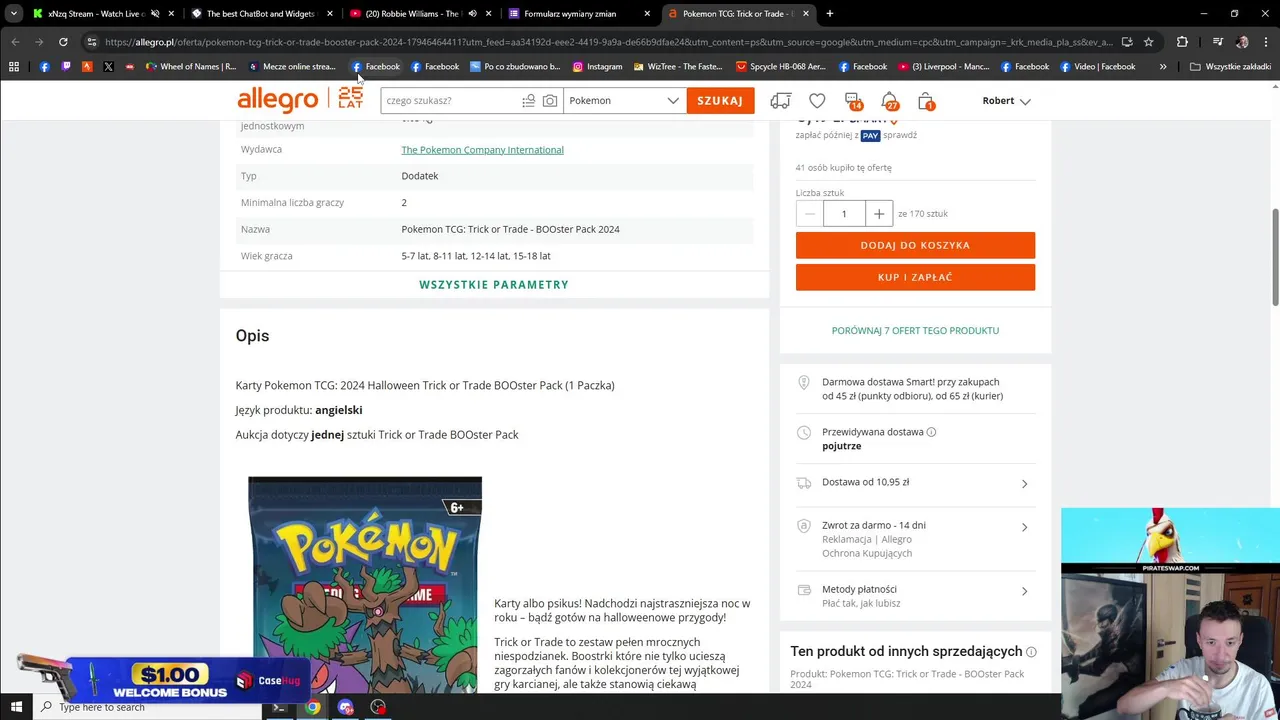
Task: Expand Zwrot za darmo - 14 dni details
Action: tap(915, 538)
